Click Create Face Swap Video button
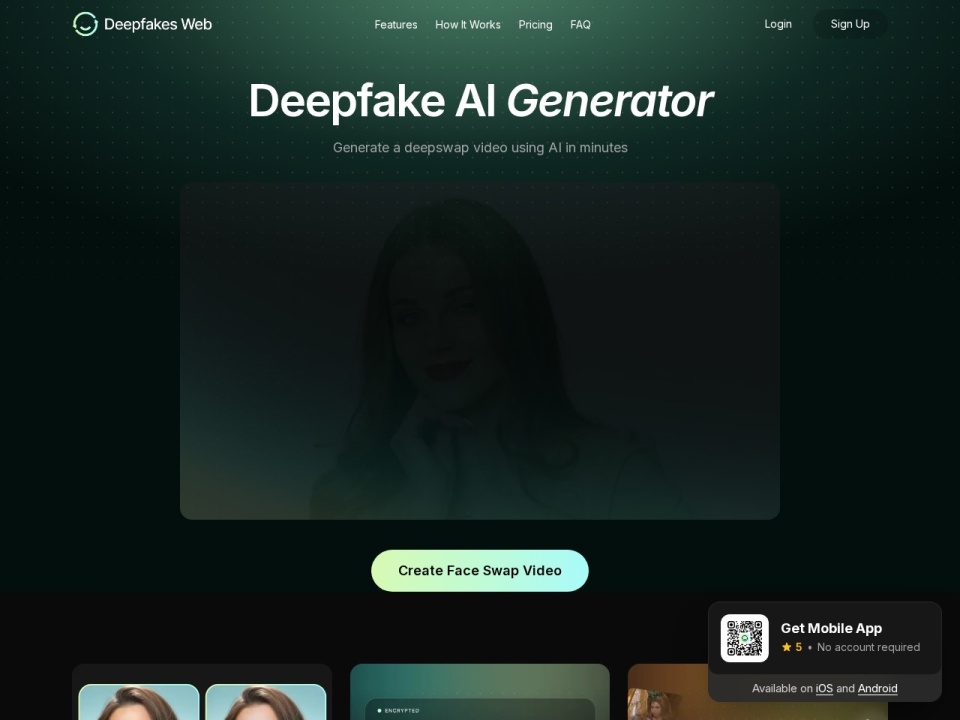Viewport: 960px width, 720px height. click(479, 571)
